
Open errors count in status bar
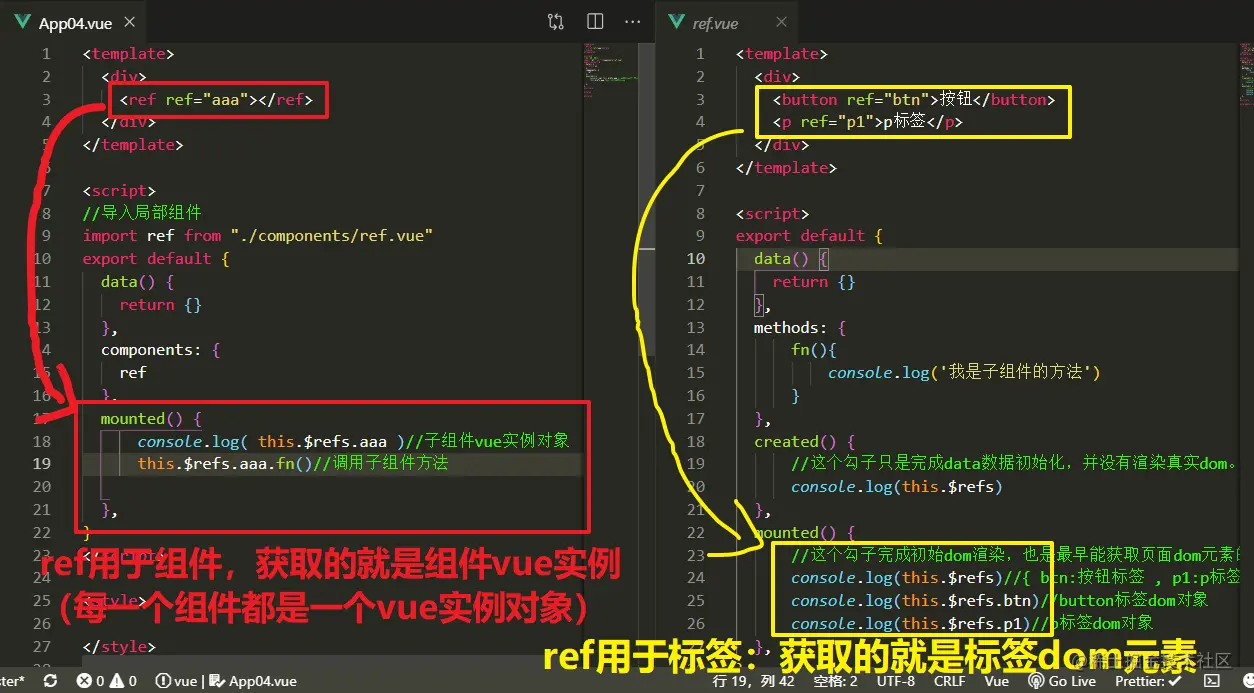click(x=91, y=681)
